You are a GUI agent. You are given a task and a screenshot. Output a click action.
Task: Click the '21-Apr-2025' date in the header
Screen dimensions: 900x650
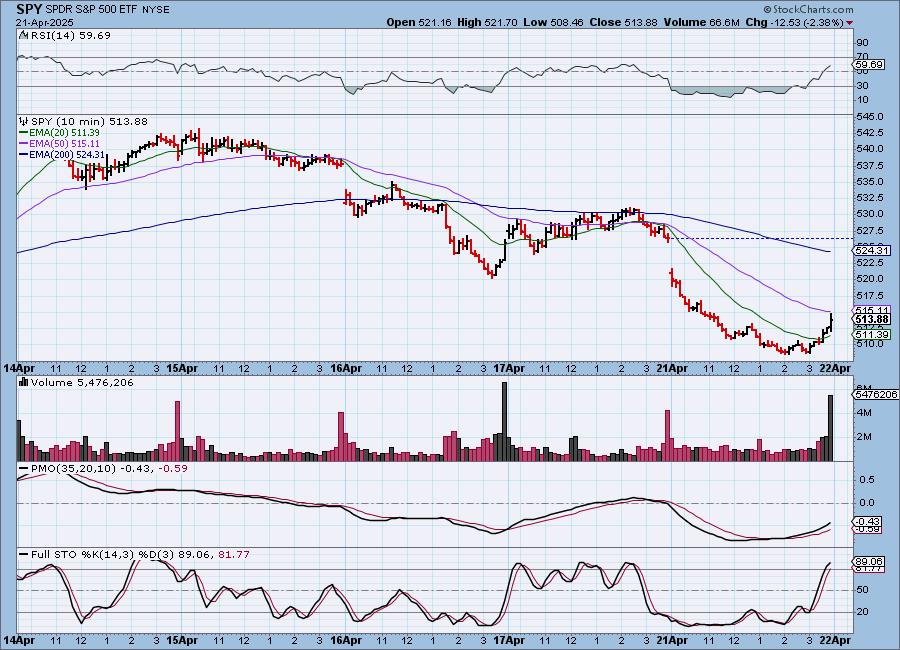45,22
